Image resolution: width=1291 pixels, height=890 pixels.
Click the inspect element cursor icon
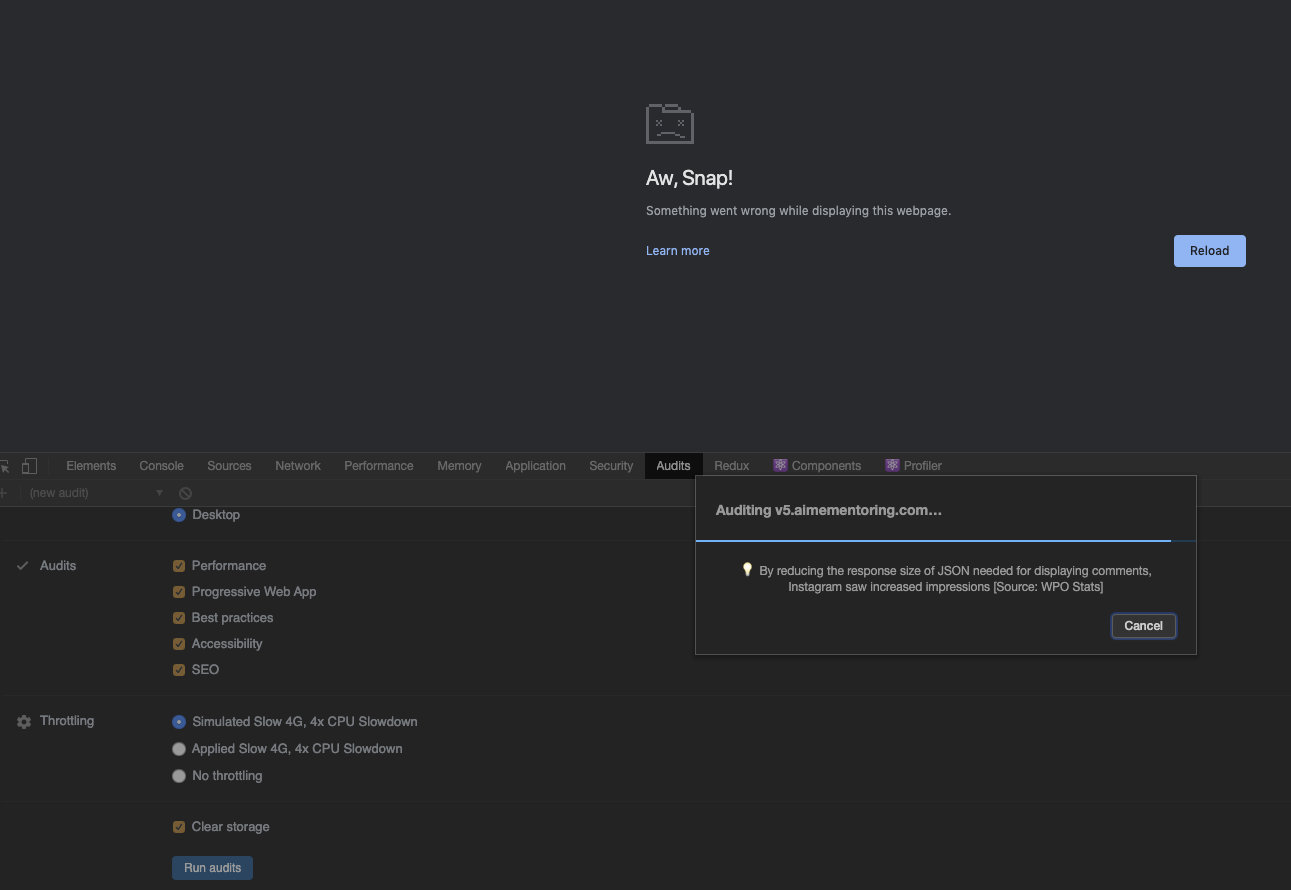click(5, 466)
